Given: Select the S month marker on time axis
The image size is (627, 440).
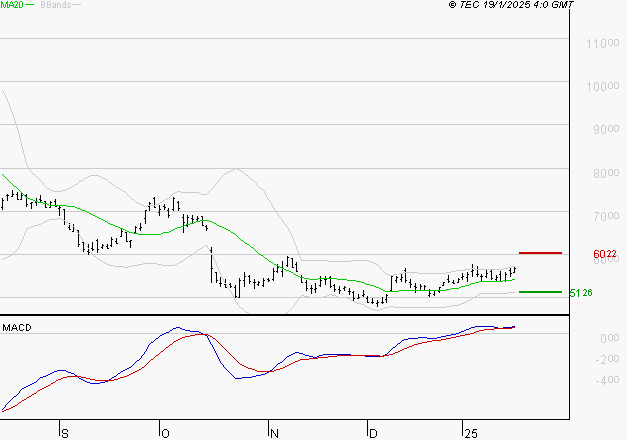Looking at the screenshot, I should click(x=65, y=433).
